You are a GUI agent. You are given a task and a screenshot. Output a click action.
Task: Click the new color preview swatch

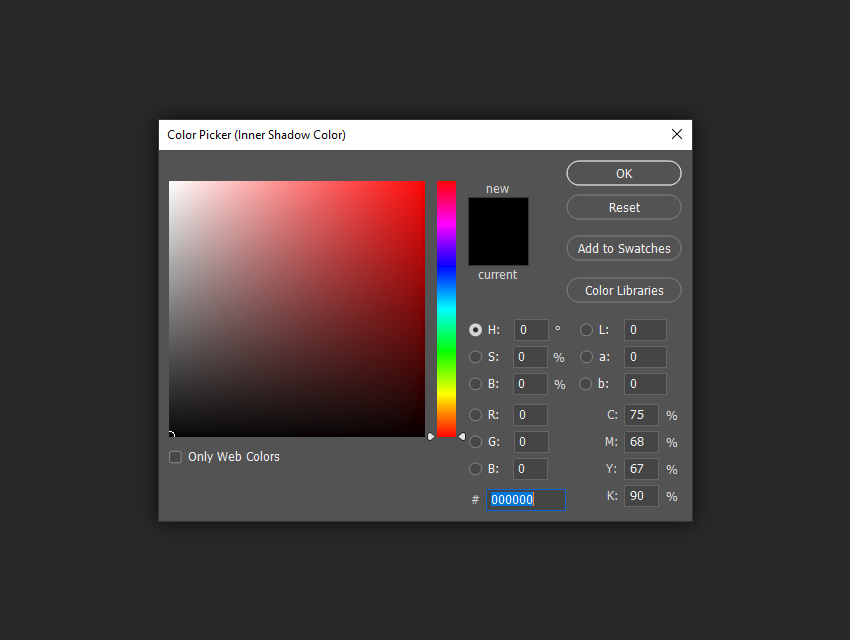(497, 212)
